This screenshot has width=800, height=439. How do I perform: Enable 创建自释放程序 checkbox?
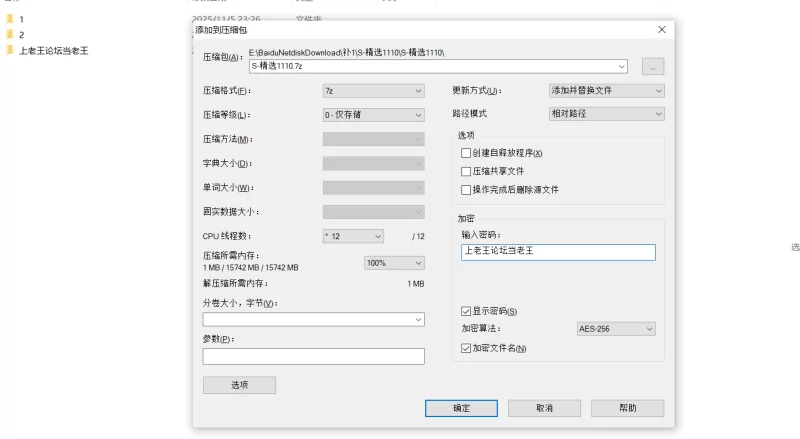pyautogui.click(x=466, y=153)
